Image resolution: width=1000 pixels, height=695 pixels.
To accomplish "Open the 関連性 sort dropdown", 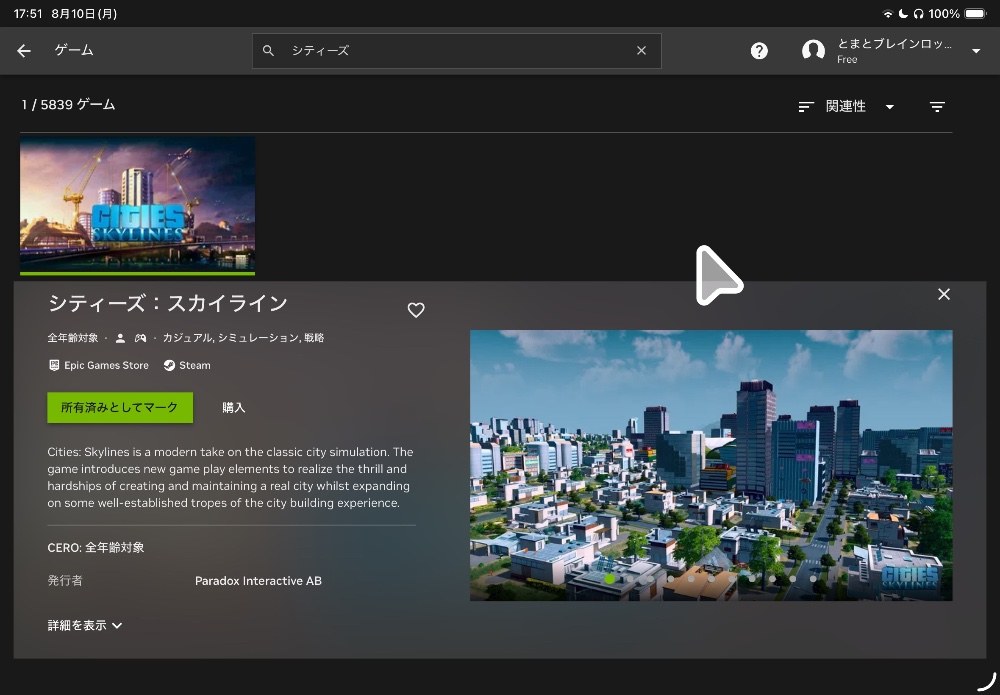I will point(860,106).
